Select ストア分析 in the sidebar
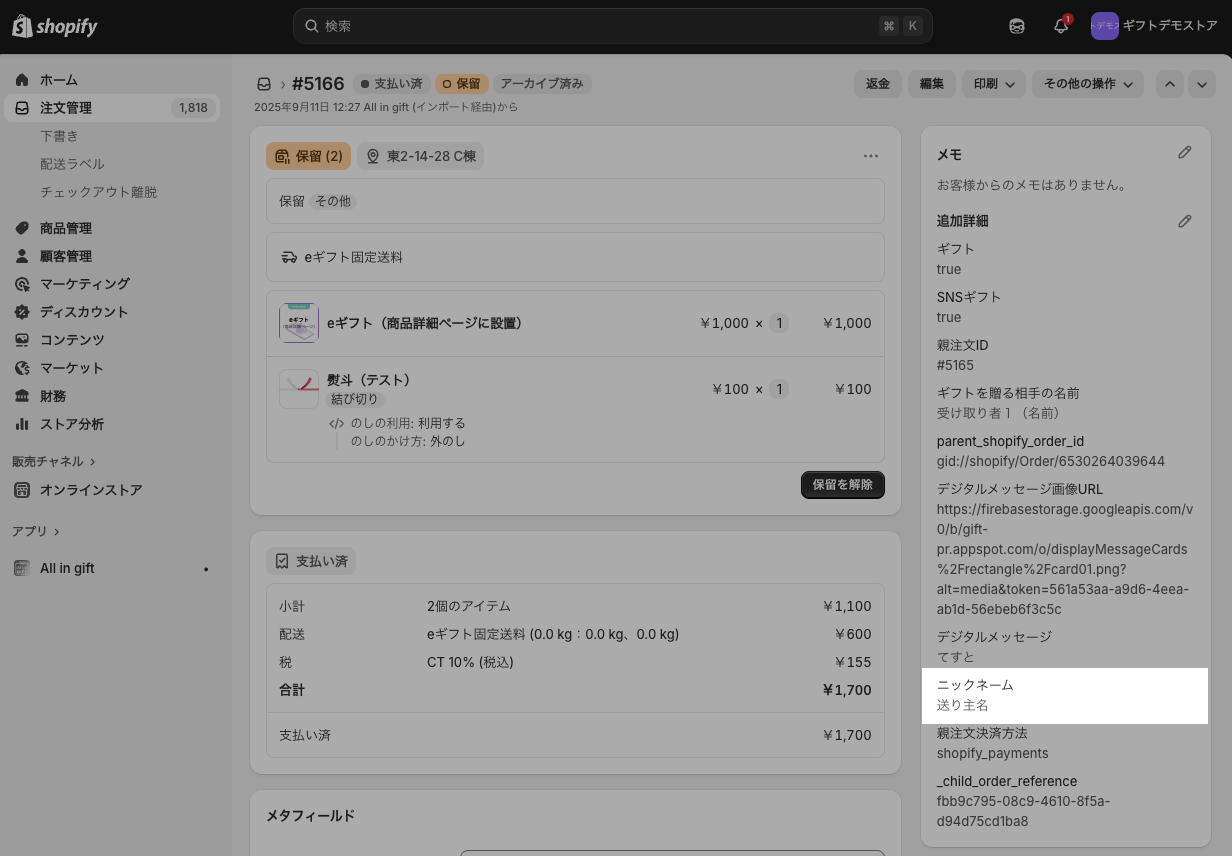 click(72, 424)
